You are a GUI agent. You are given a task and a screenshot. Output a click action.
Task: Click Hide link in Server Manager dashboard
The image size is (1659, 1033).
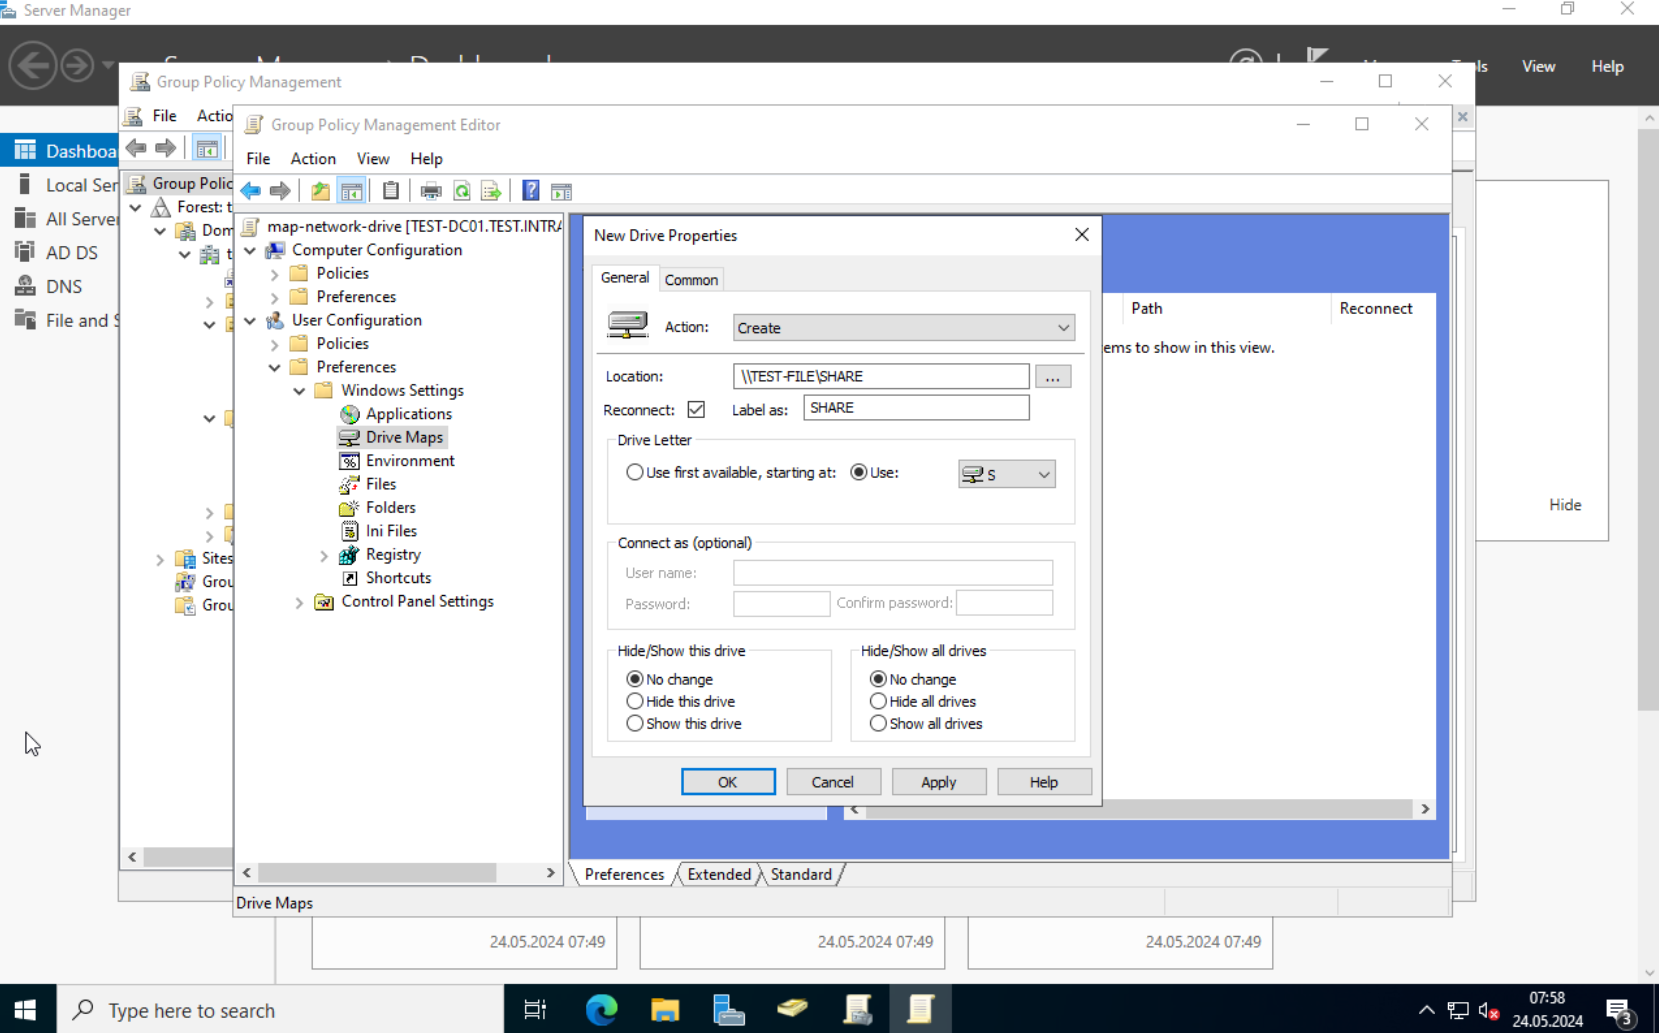click(1565, 505)
